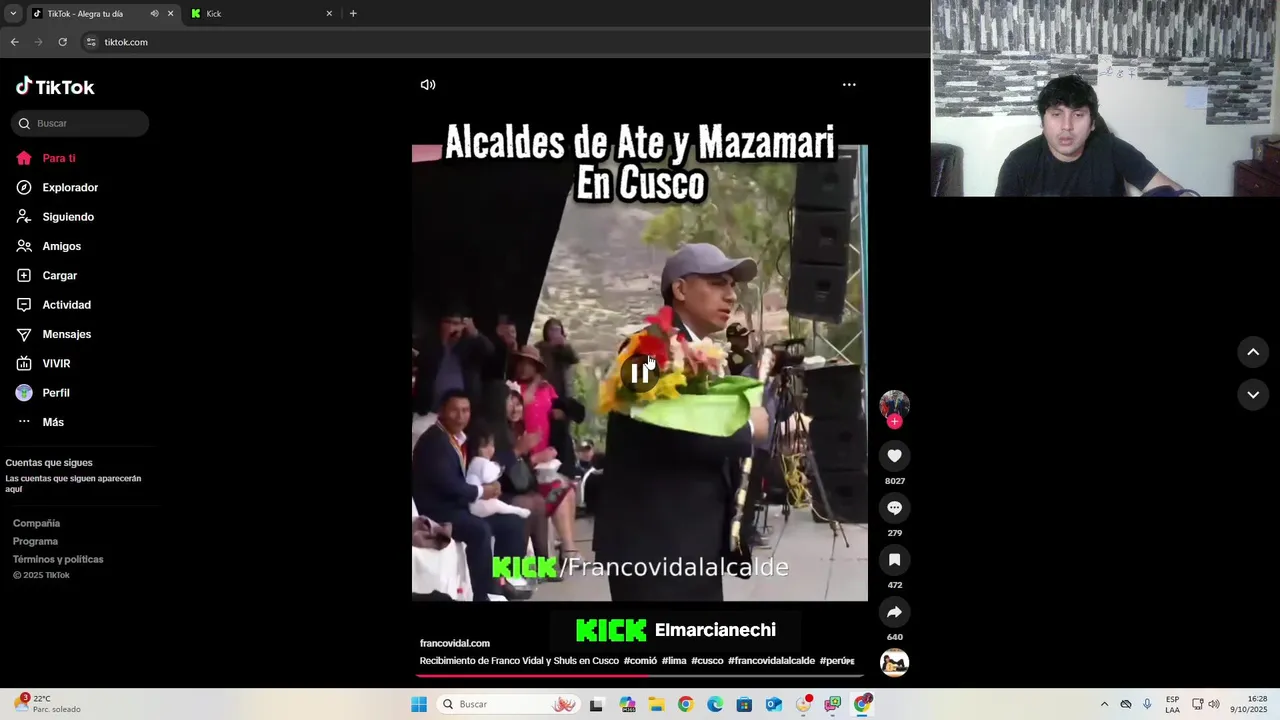The image size is (1280, 720).
Task: Click the #lima hashtag
Action: coord(674,661)
